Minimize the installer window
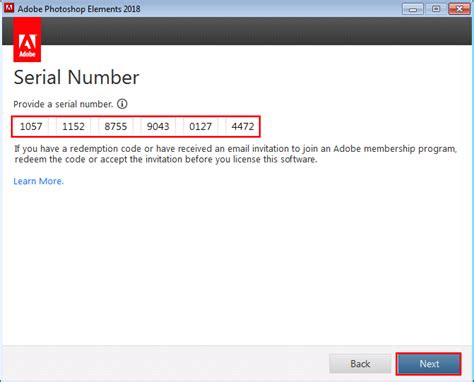 [413, 9]
